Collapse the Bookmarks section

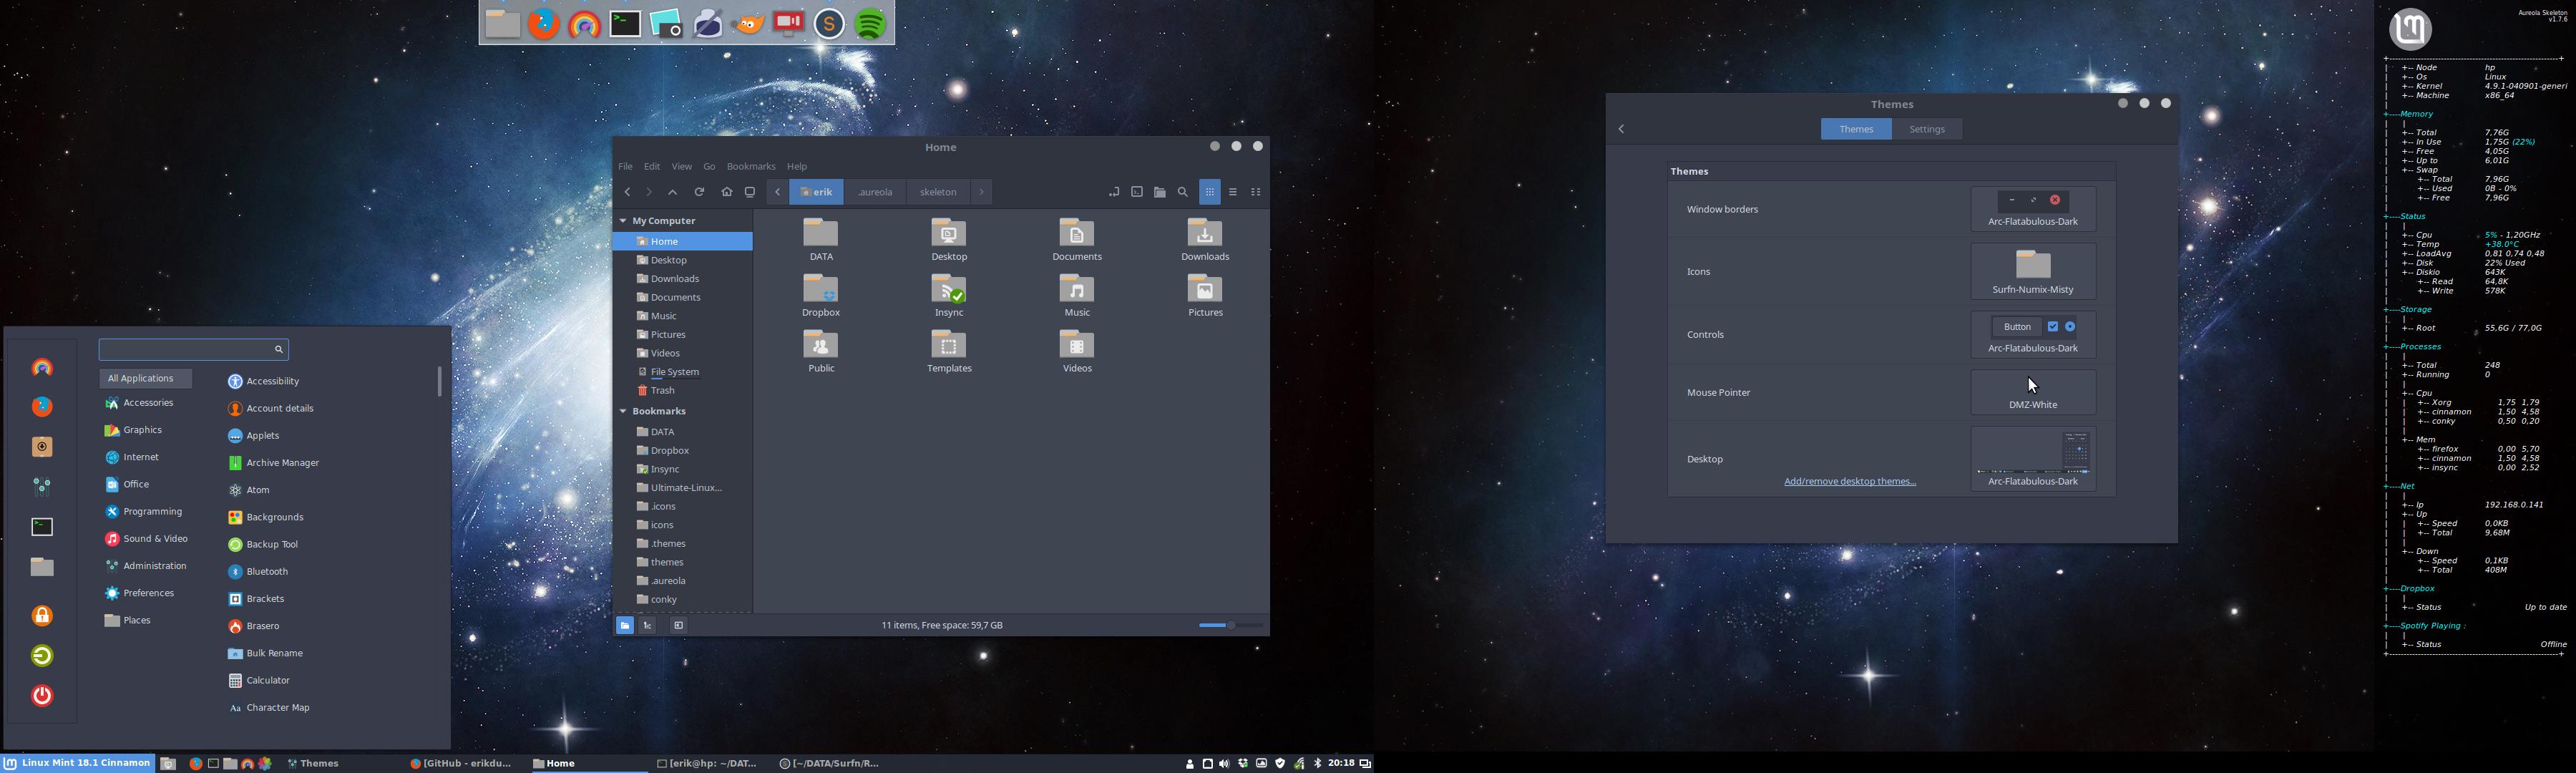[623, 412]
